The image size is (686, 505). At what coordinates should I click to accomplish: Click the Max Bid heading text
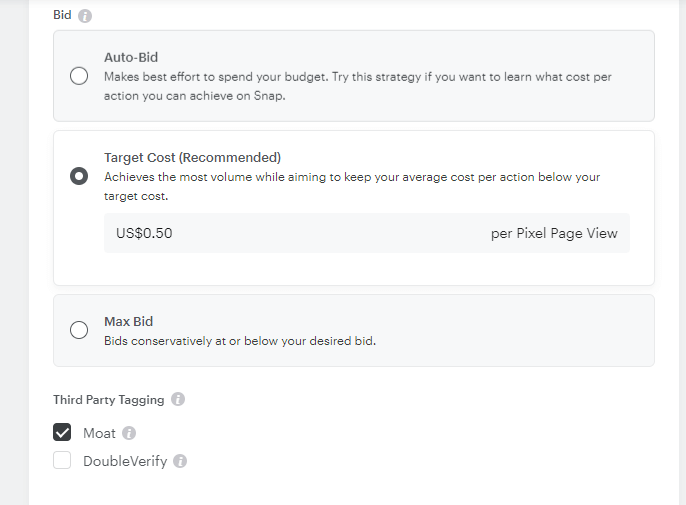129,322
